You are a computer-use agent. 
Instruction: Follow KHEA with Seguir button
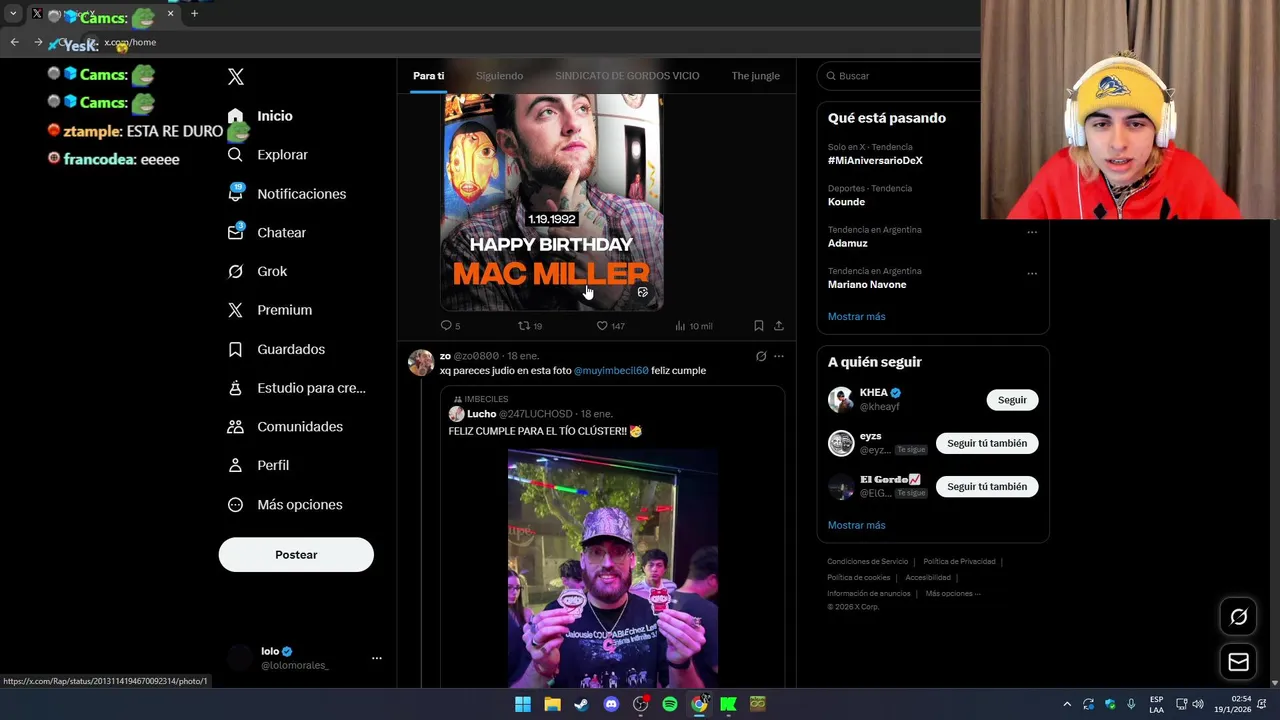[x=1012, y=400]
